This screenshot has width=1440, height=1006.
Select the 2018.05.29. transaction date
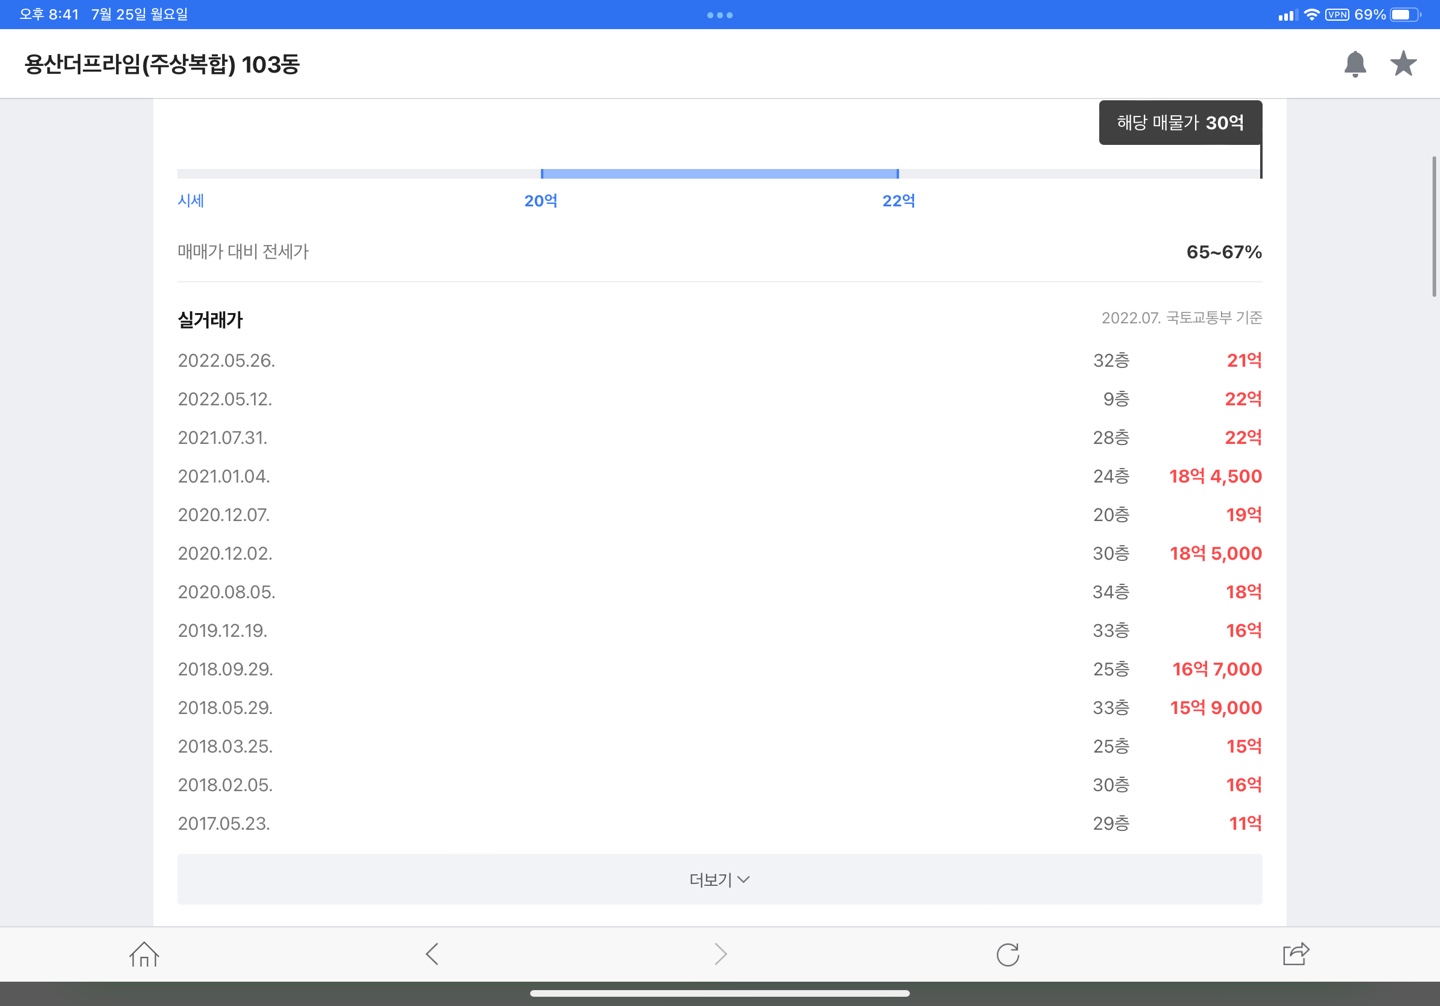tap(225, 708)
